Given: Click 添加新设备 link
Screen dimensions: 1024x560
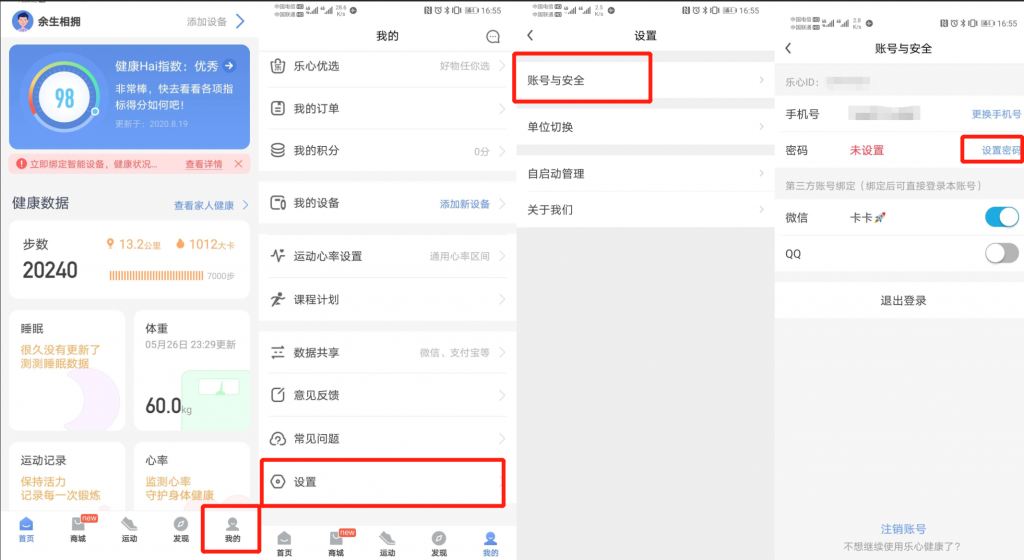Looking at the screenshot, I should click(464, 204).
